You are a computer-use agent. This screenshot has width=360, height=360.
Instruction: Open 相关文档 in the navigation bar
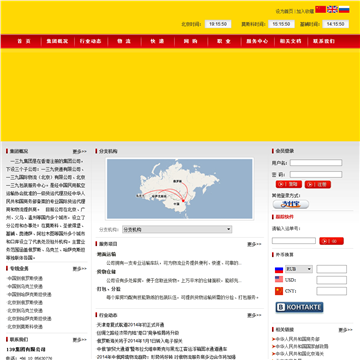291,41
